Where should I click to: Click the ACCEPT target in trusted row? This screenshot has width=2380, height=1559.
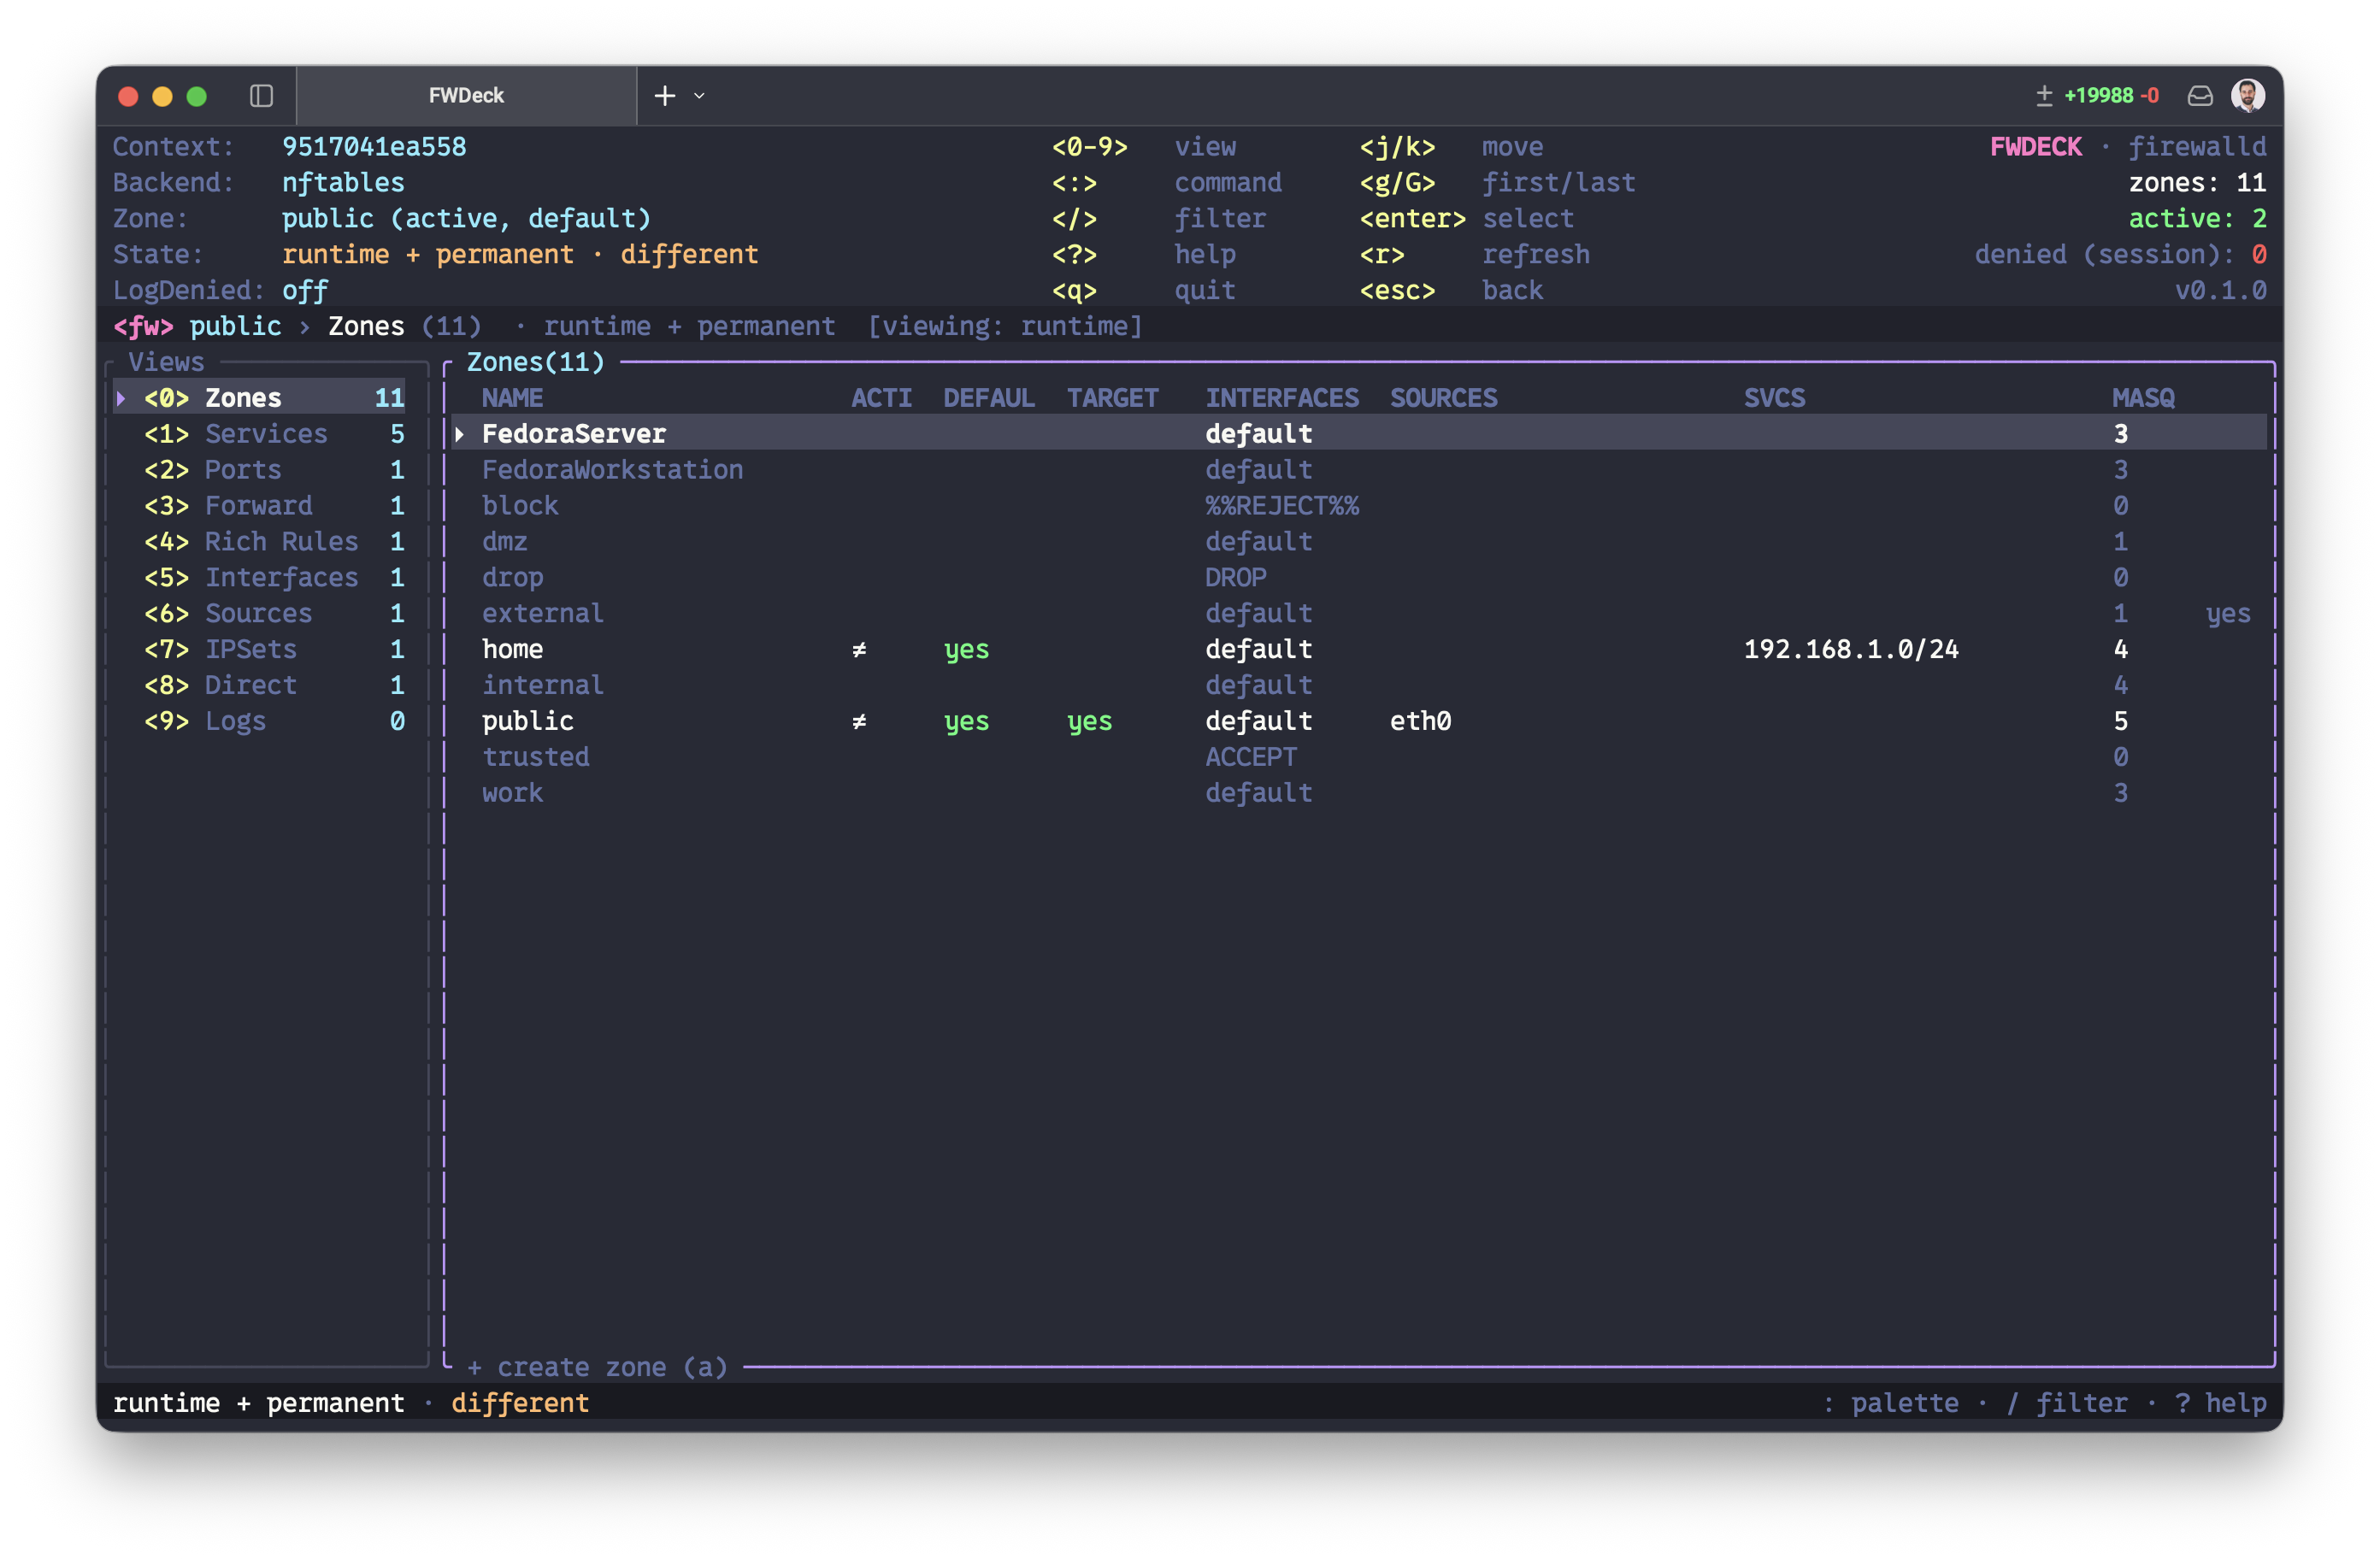(x=1251, y=758)
